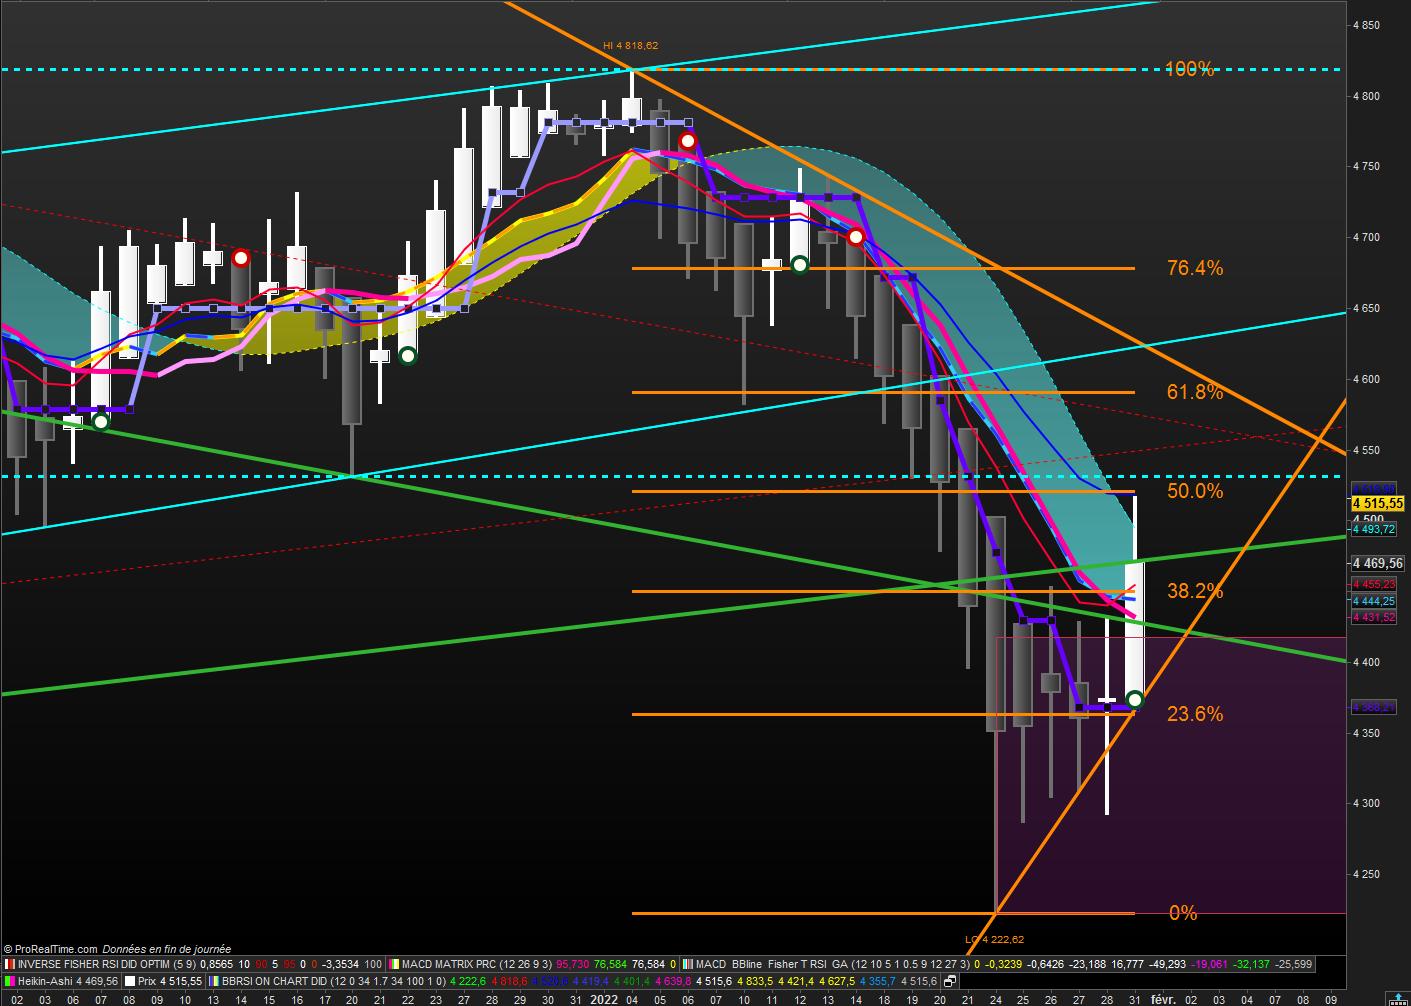
Task: Click the white Prix legend color icon
Action: point(130,981)
